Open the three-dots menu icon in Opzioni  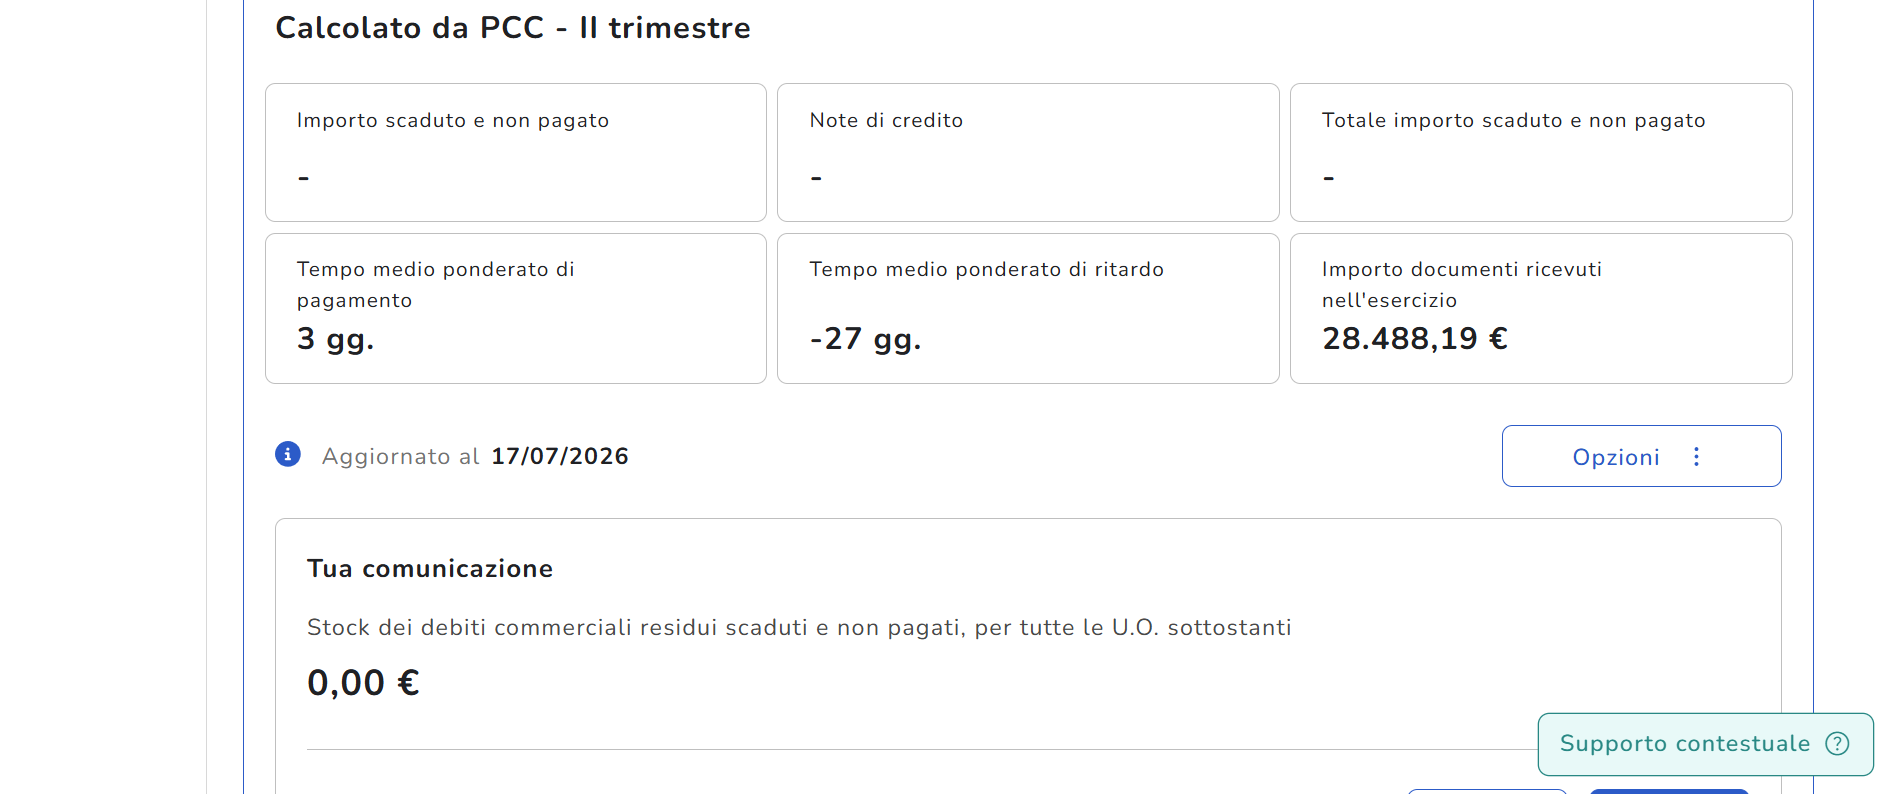(x=1696, y=457)
